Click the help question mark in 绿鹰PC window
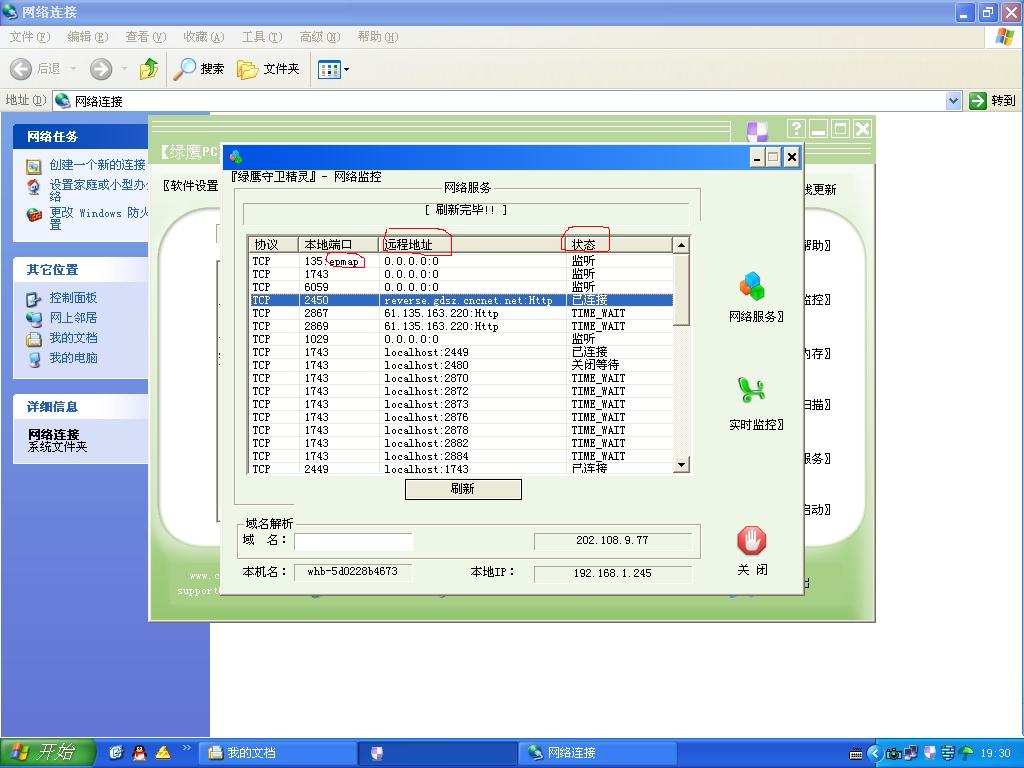 coord(796,129)
